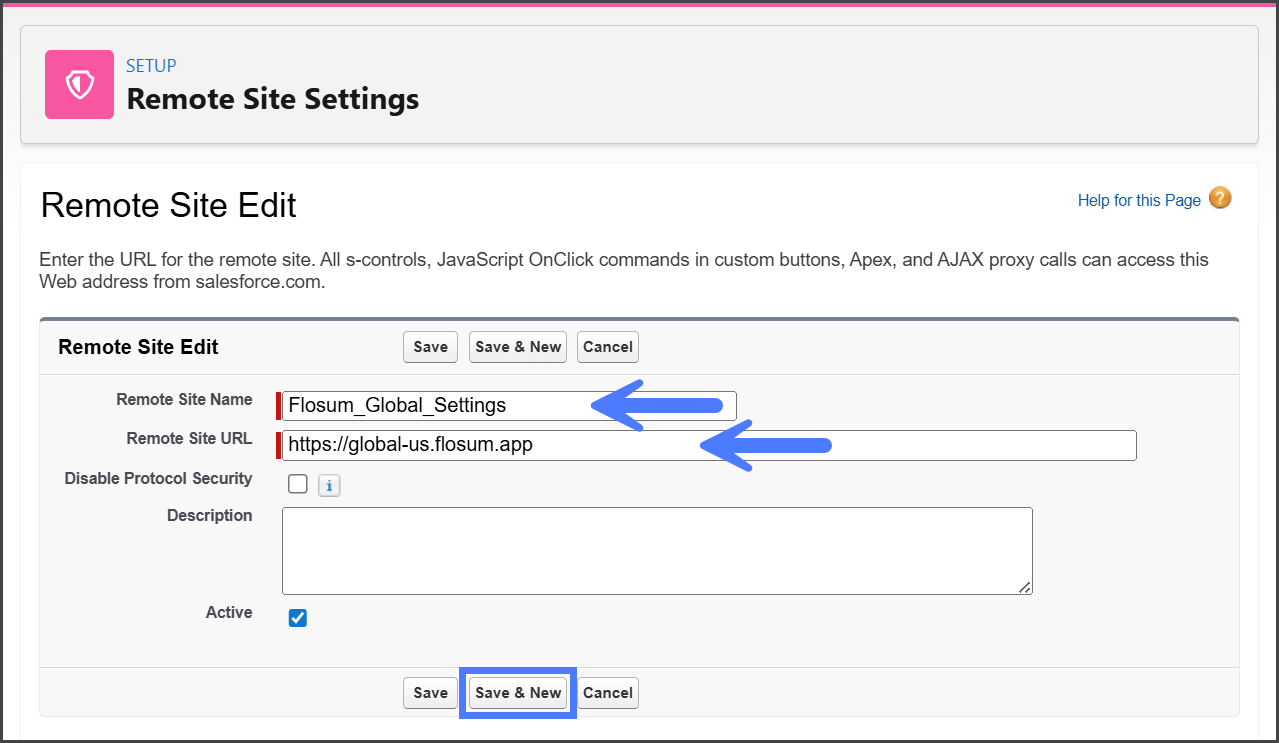The height and width of the screenshot is (743, 1279).
Task: Click the Disable Protocol Security label
Action: click(x=158, y=478)
